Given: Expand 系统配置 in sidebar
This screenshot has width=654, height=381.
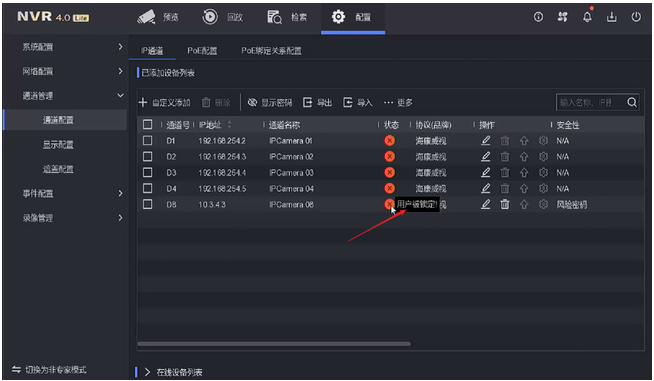Looking at the screenshot, I should point(120,47).
